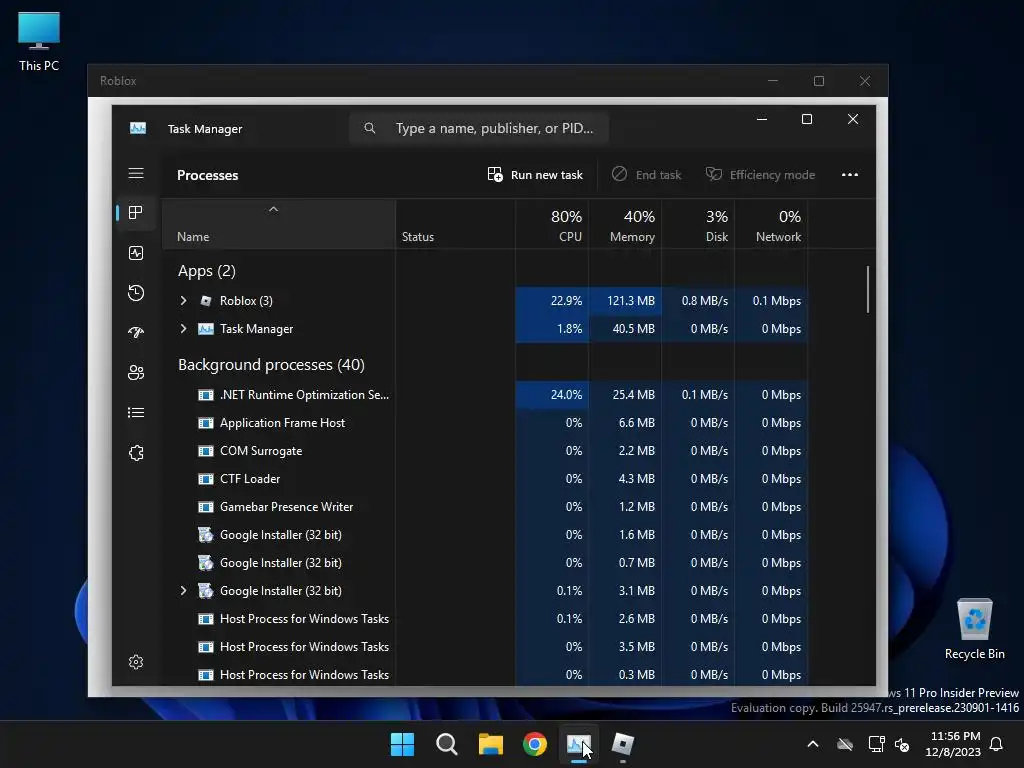The image size is (1024, 768).
Task: Click the Task Manager title bar app icon
Action: 138,129
